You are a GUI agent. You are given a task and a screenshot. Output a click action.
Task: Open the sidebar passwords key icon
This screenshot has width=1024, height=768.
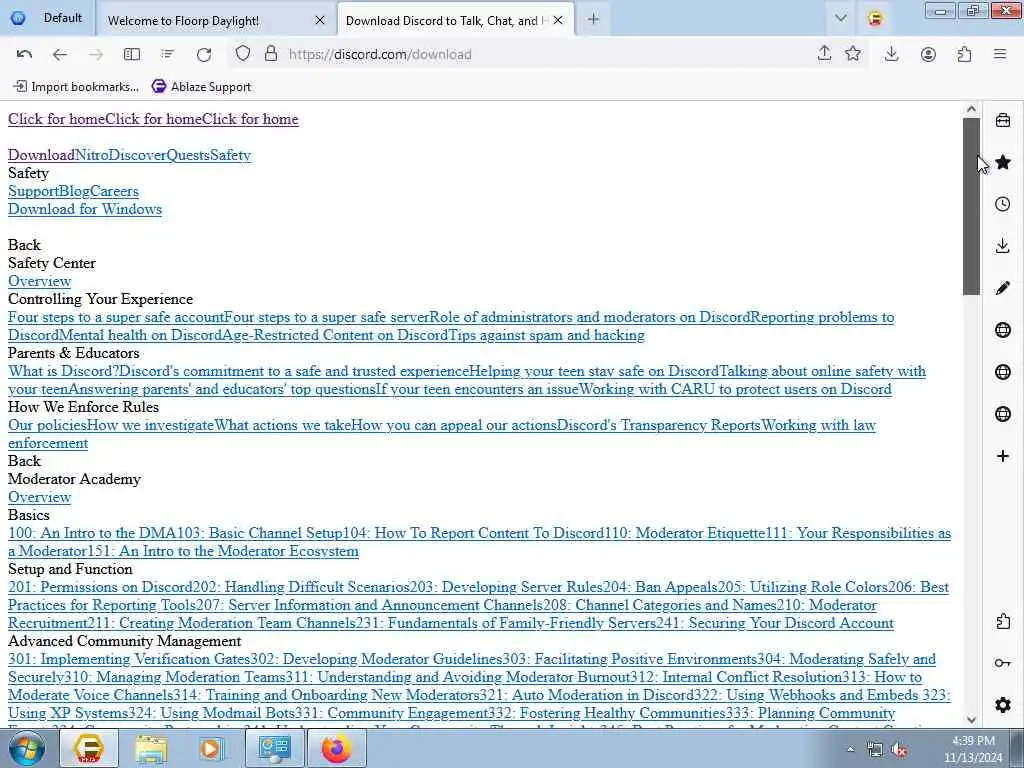point(1003,663)
